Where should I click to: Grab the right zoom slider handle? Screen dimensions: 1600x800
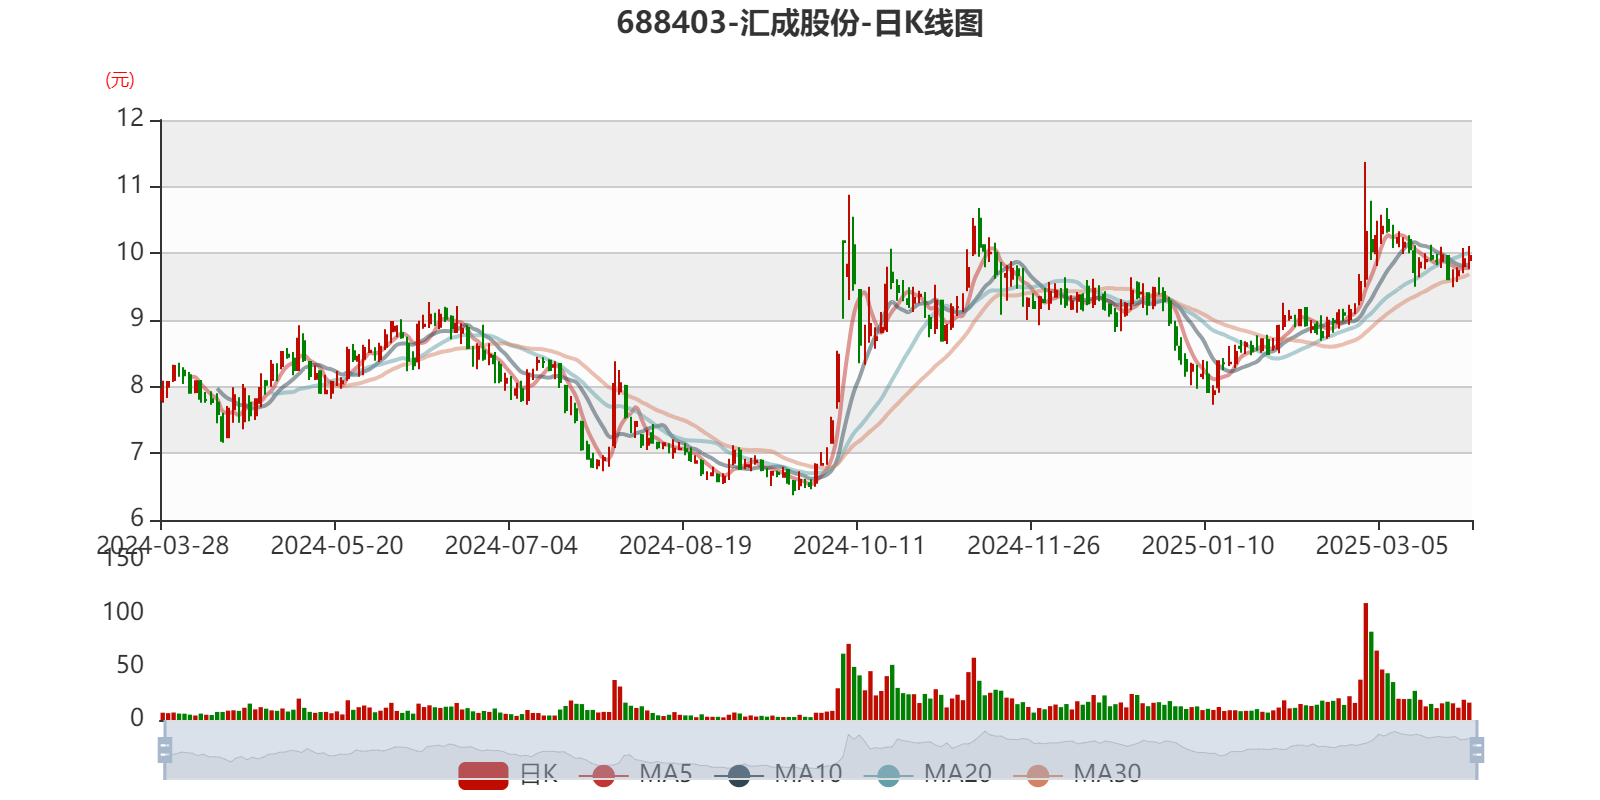[x=1477, y=749]
